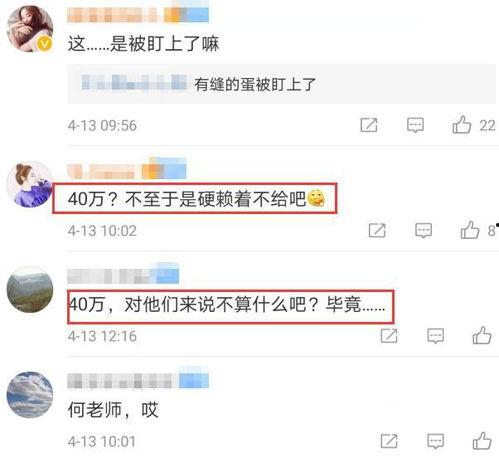Reply to the 4-13 09:56 comment
The image size is (499, 458).
tap(415, 125)
